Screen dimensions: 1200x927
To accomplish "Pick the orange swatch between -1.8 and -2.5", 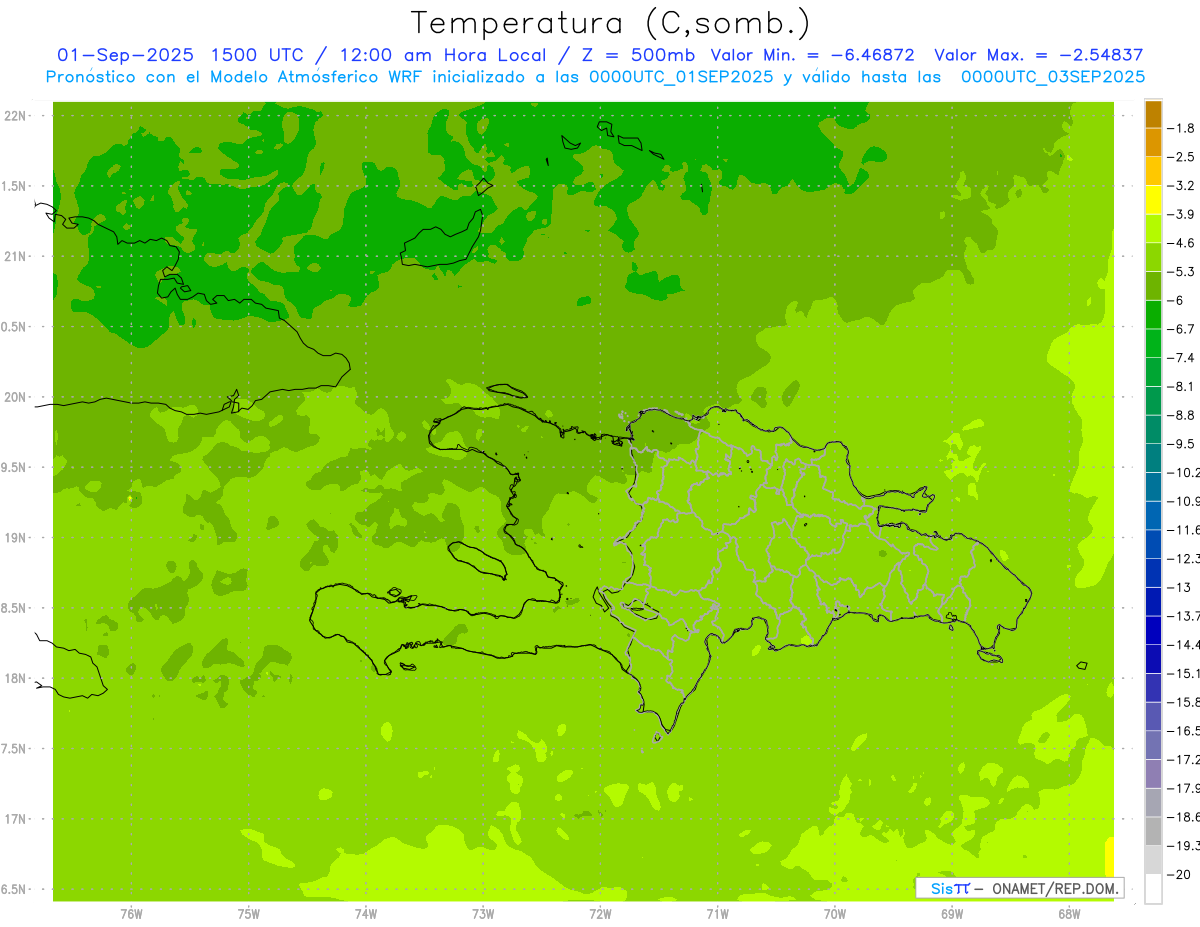I will coord(1153,143).
